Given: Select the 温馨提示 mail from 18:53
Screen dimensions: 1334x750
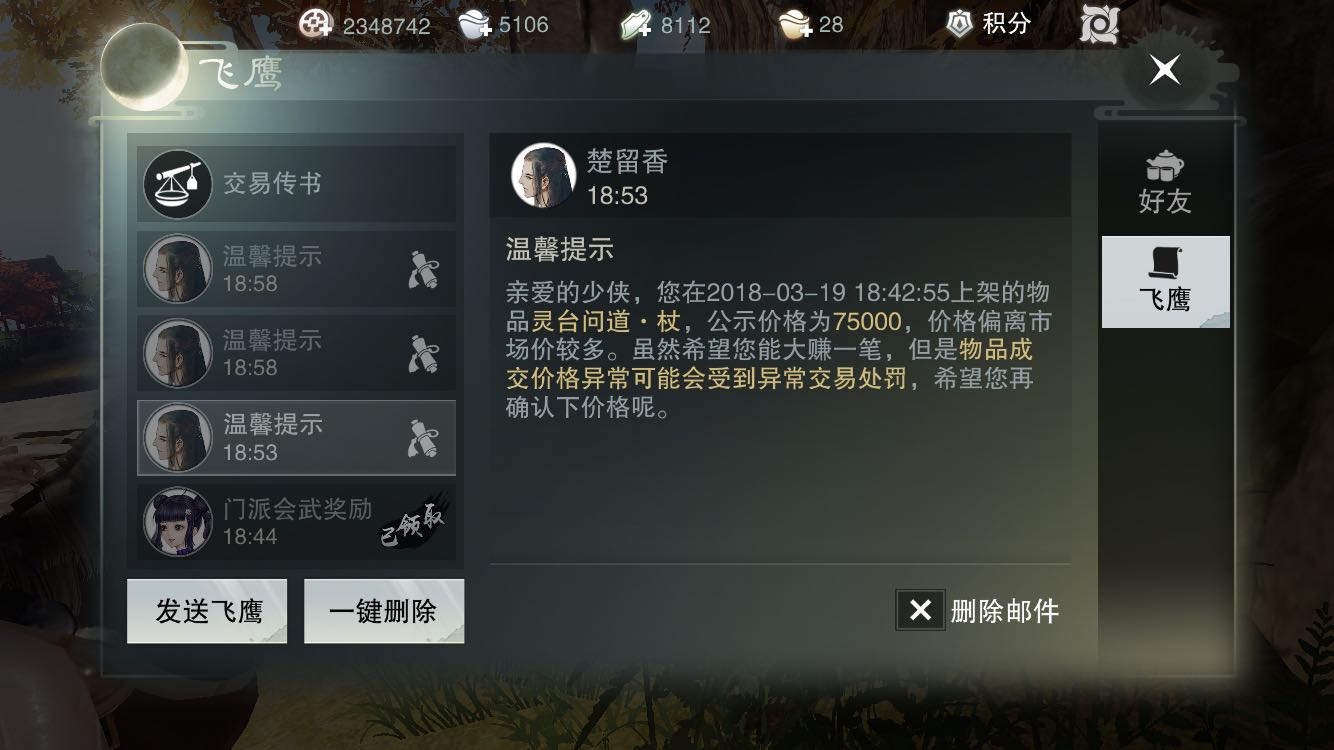Looking at the screenshot, I should 296,438.
